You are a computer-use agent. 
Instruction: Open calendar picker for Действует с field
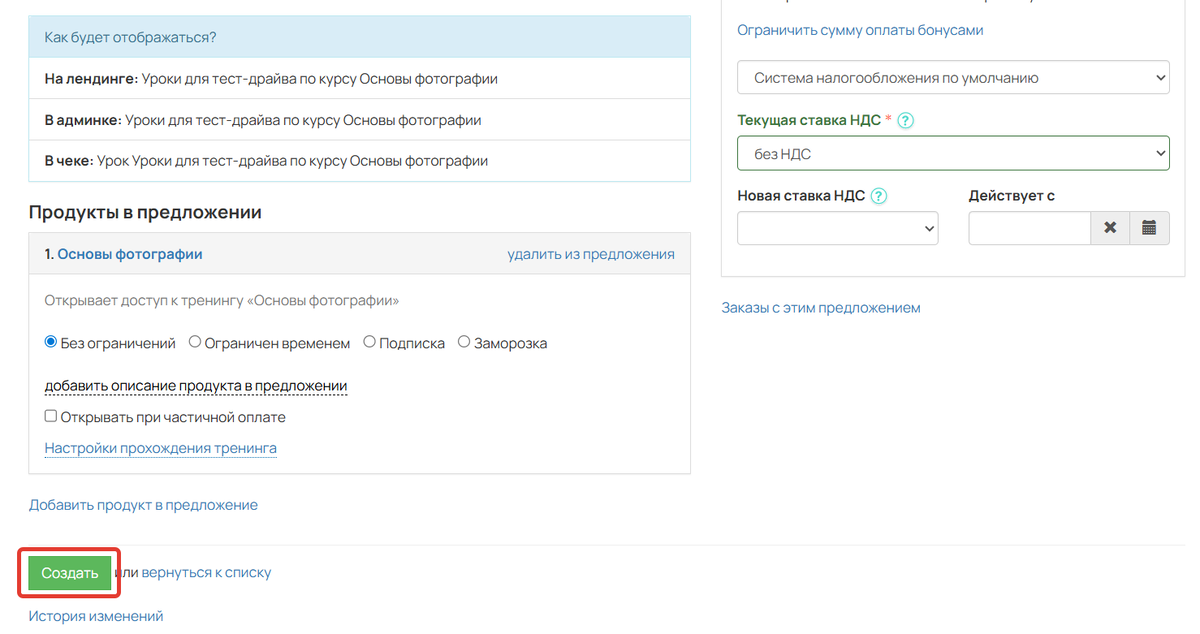point(1150,228)
